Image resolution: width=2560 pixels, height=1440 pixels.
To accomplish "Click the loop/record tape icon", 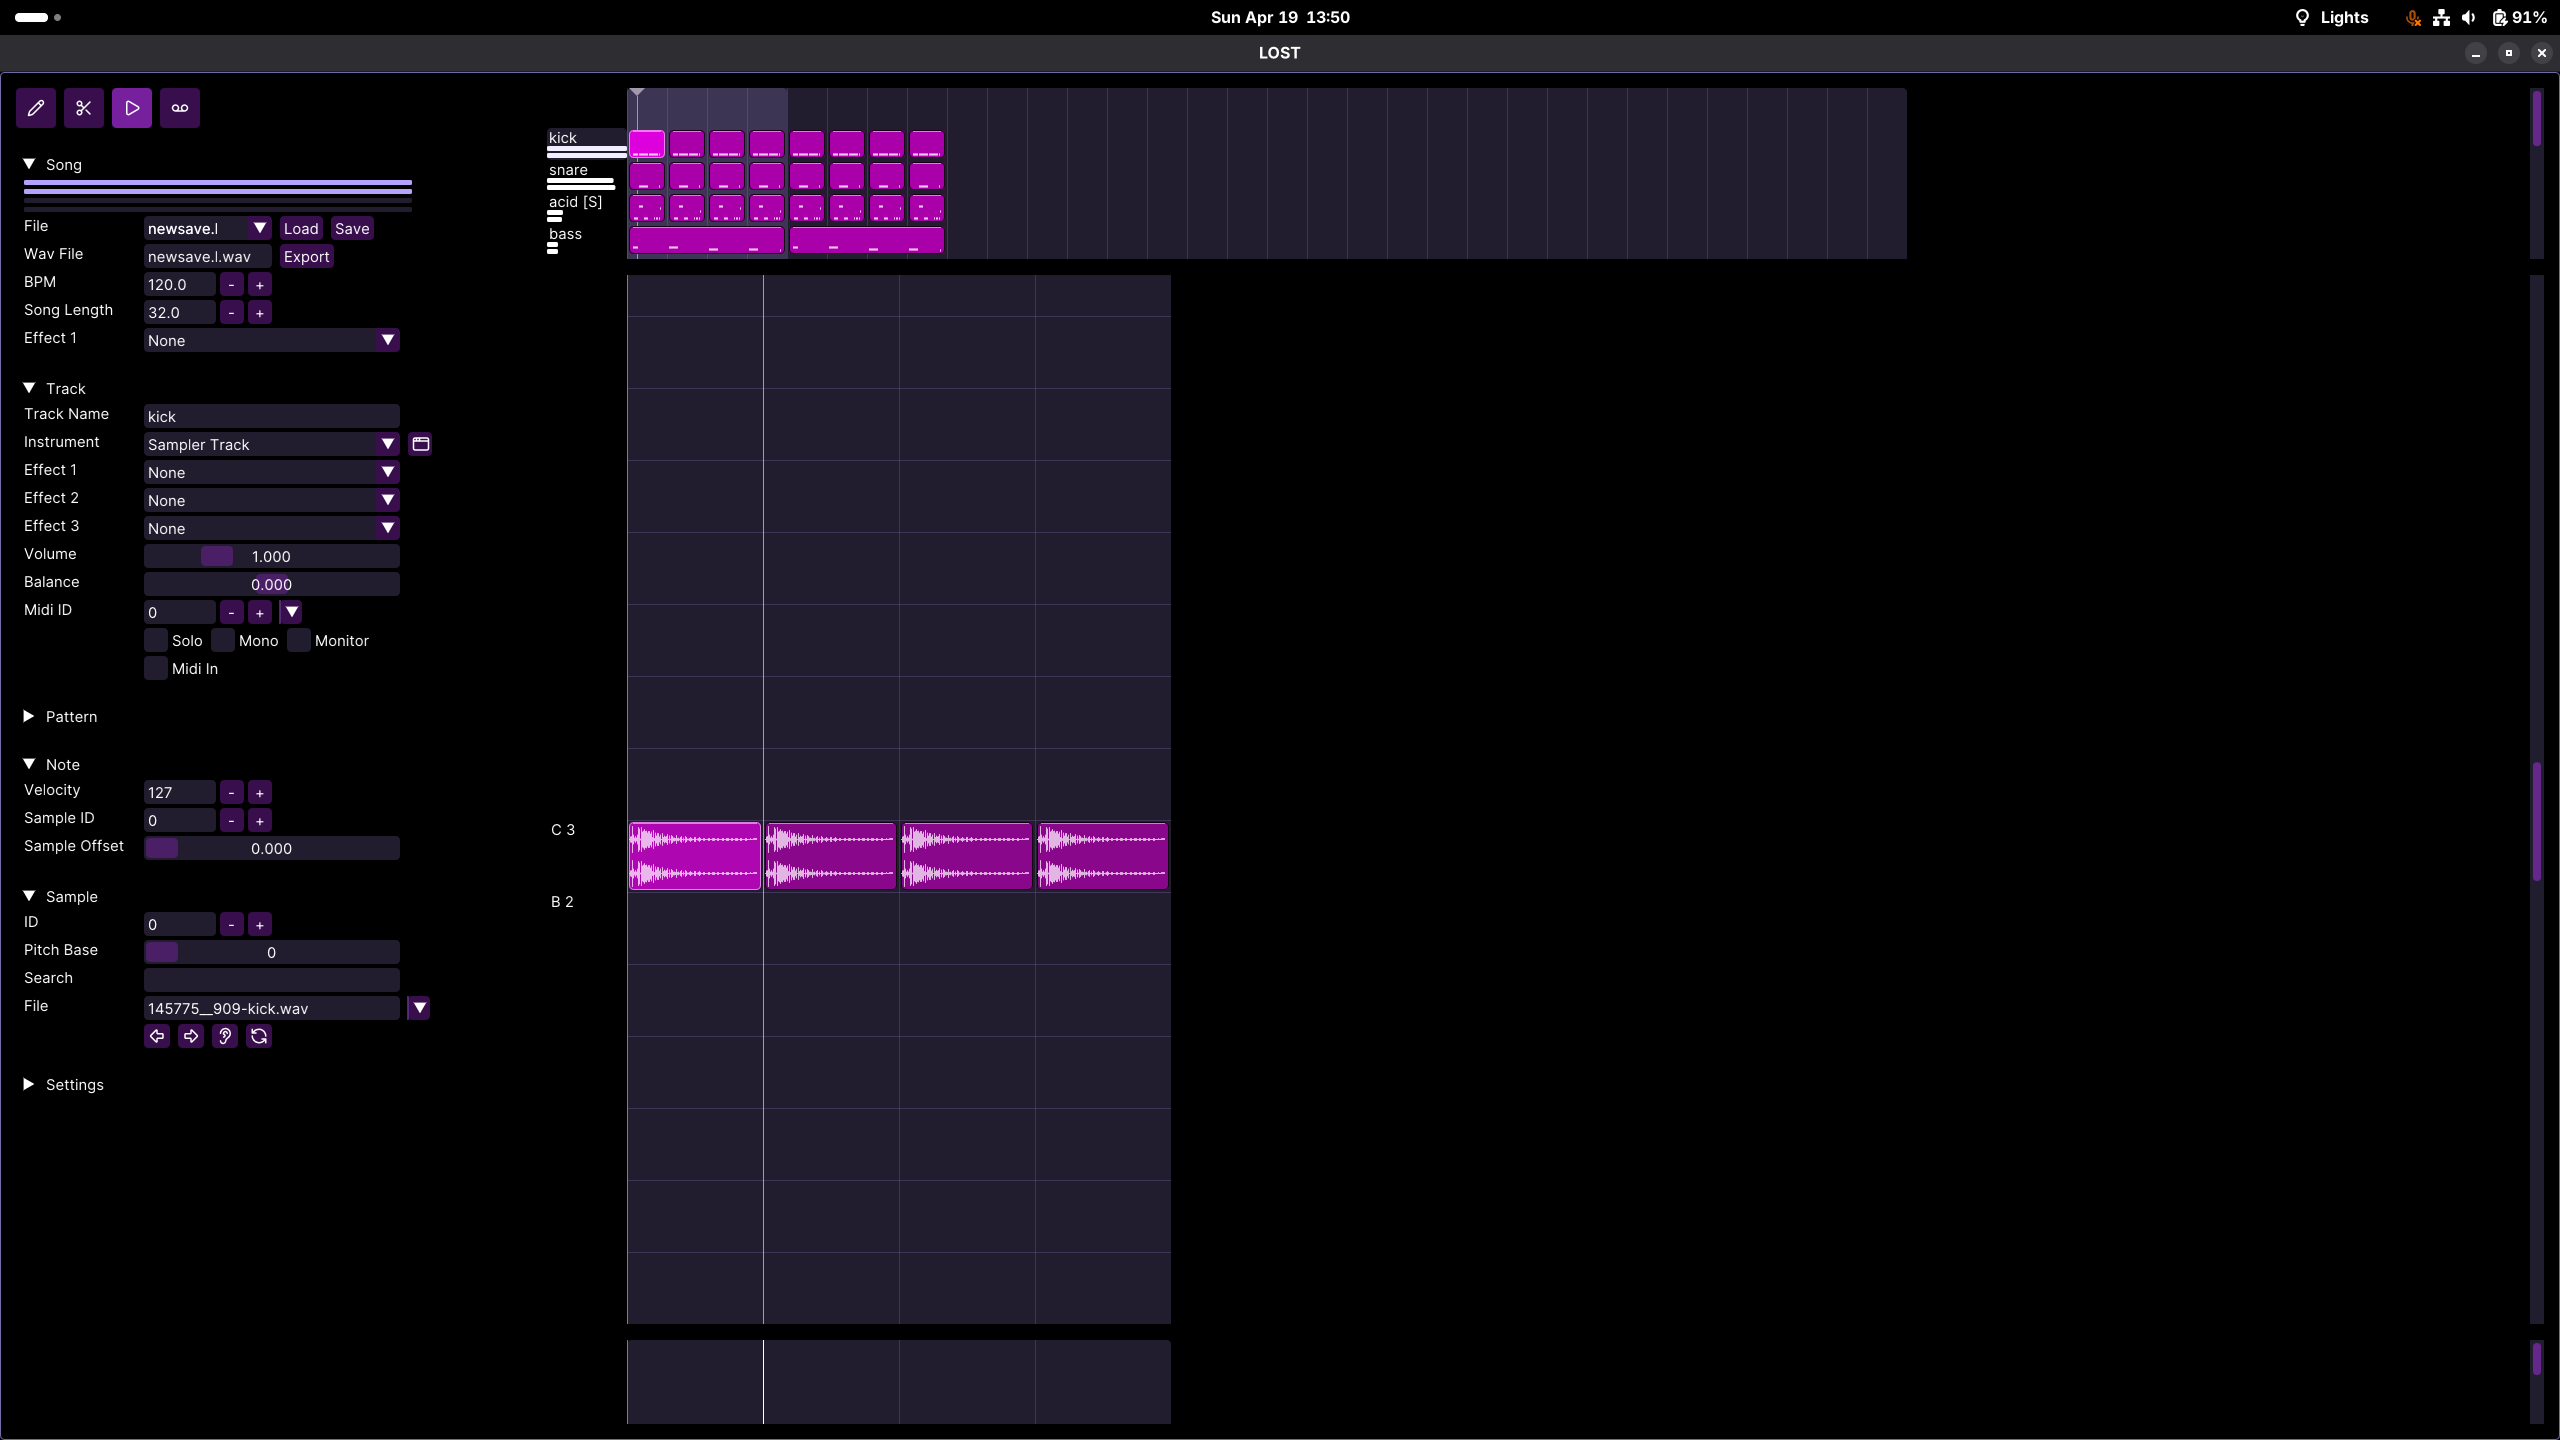I will point(180,108).
